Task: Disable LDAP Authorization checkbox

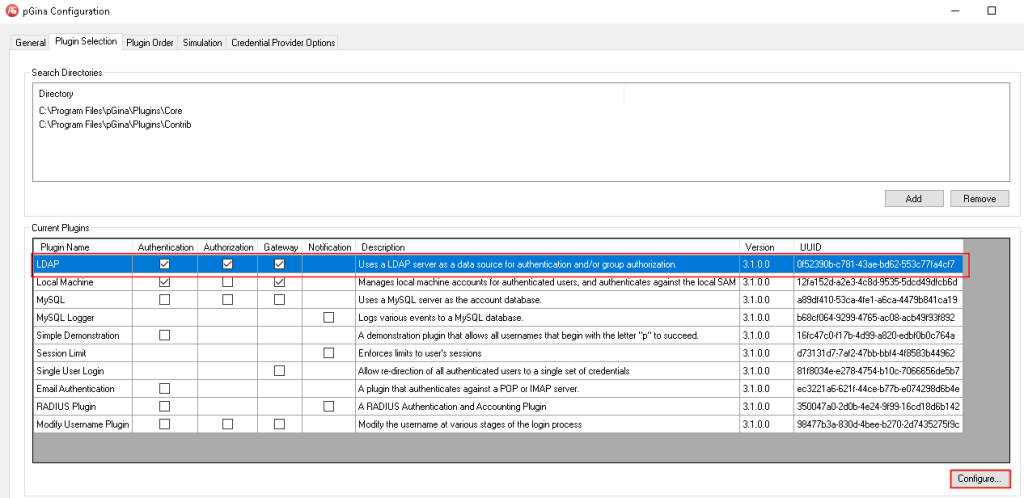Action: tap(228, 264)
